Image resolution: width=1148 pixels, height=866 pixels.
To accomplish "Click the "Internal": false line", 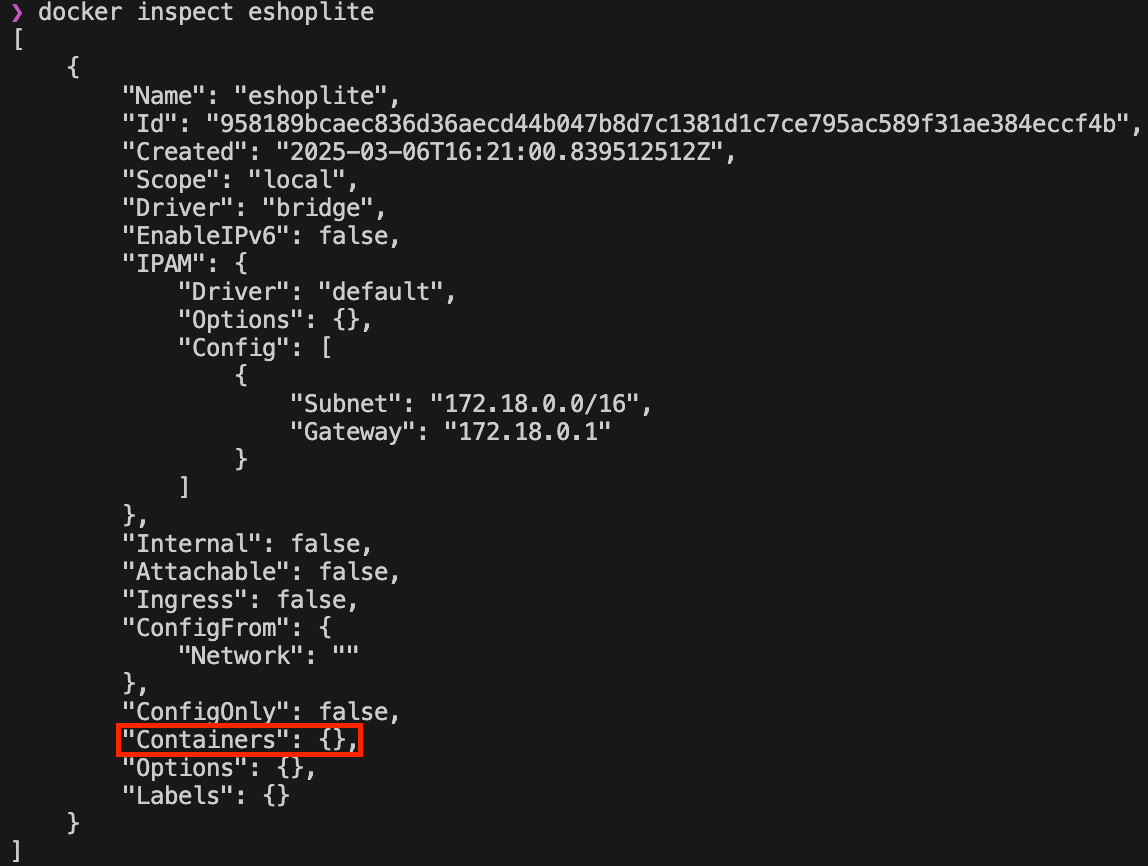I will point(247,543).
